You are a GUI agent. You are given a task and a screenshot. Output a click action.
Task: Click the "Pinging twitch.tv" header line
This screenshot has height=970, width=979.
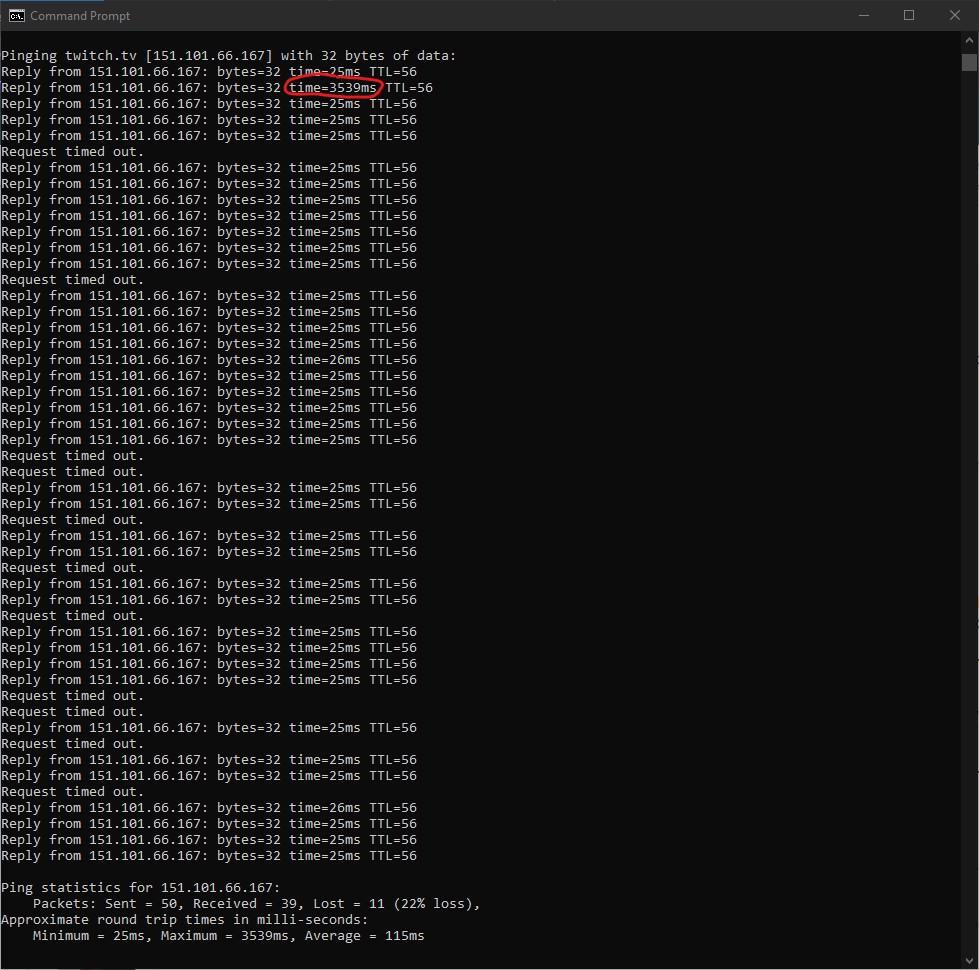(228, 56)
